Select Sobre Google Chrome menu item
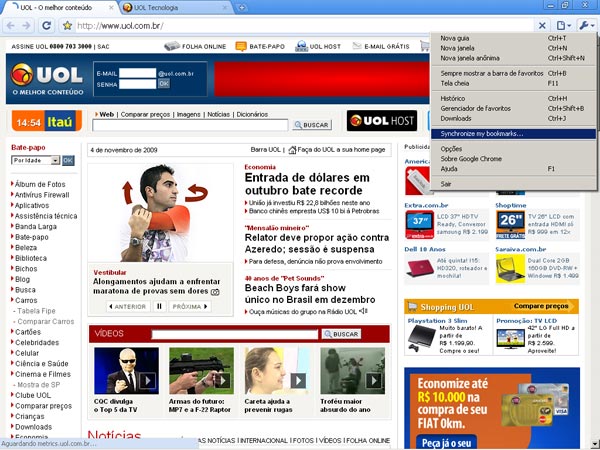Viewport: 600px width, 450px height. tap(513, 158)
